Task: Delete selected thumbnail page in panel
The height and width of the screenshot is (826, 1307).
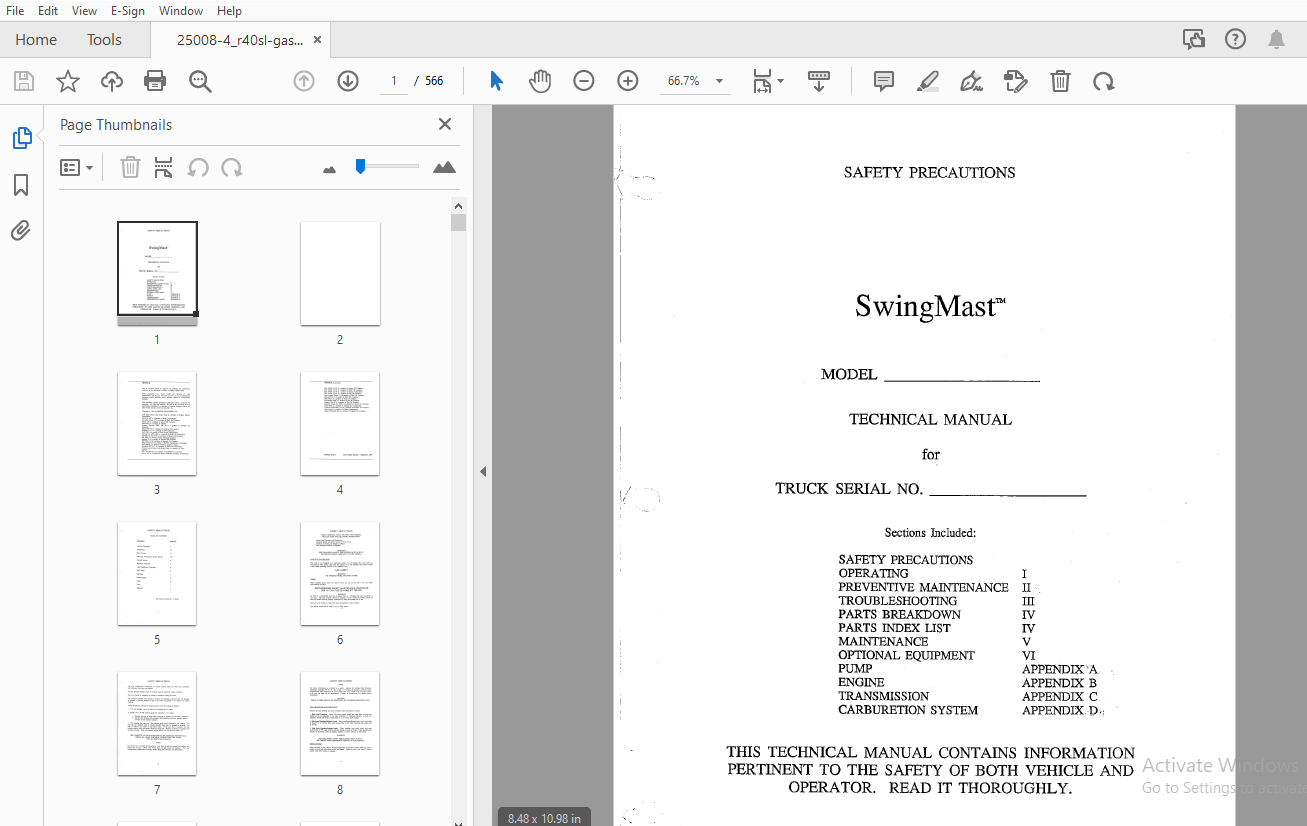Action: (130, 167)
